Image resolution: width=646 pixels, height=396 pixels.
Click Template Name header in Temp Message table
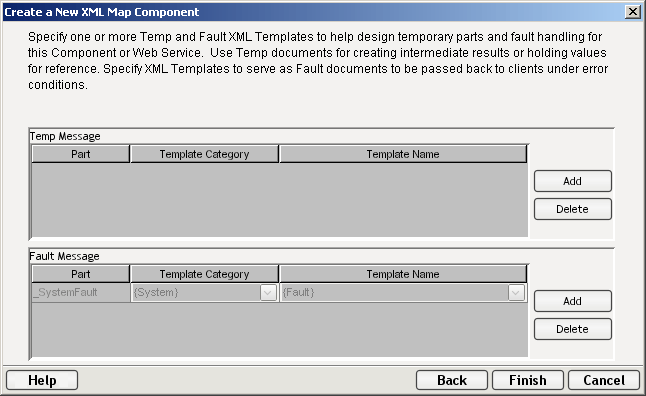(x=403, y=154)
